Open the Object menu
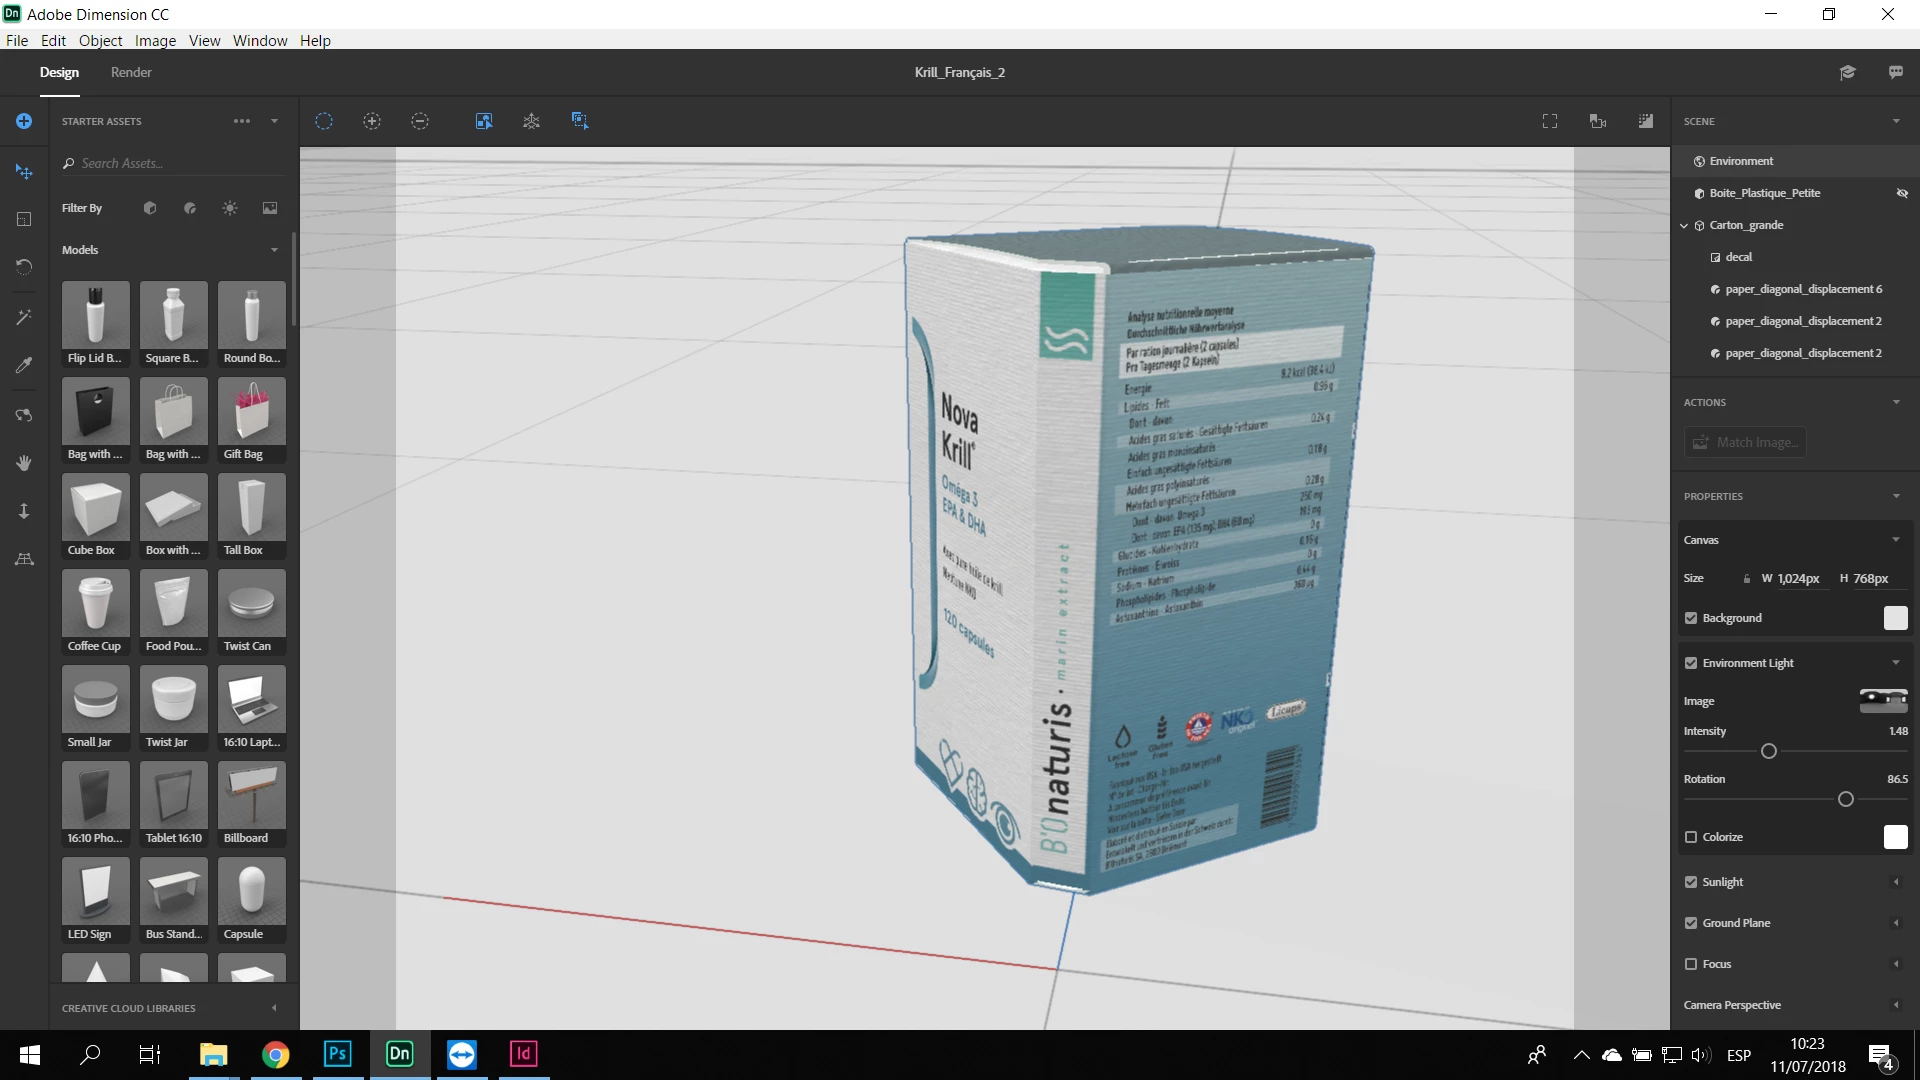 click(x=100, y=40)
